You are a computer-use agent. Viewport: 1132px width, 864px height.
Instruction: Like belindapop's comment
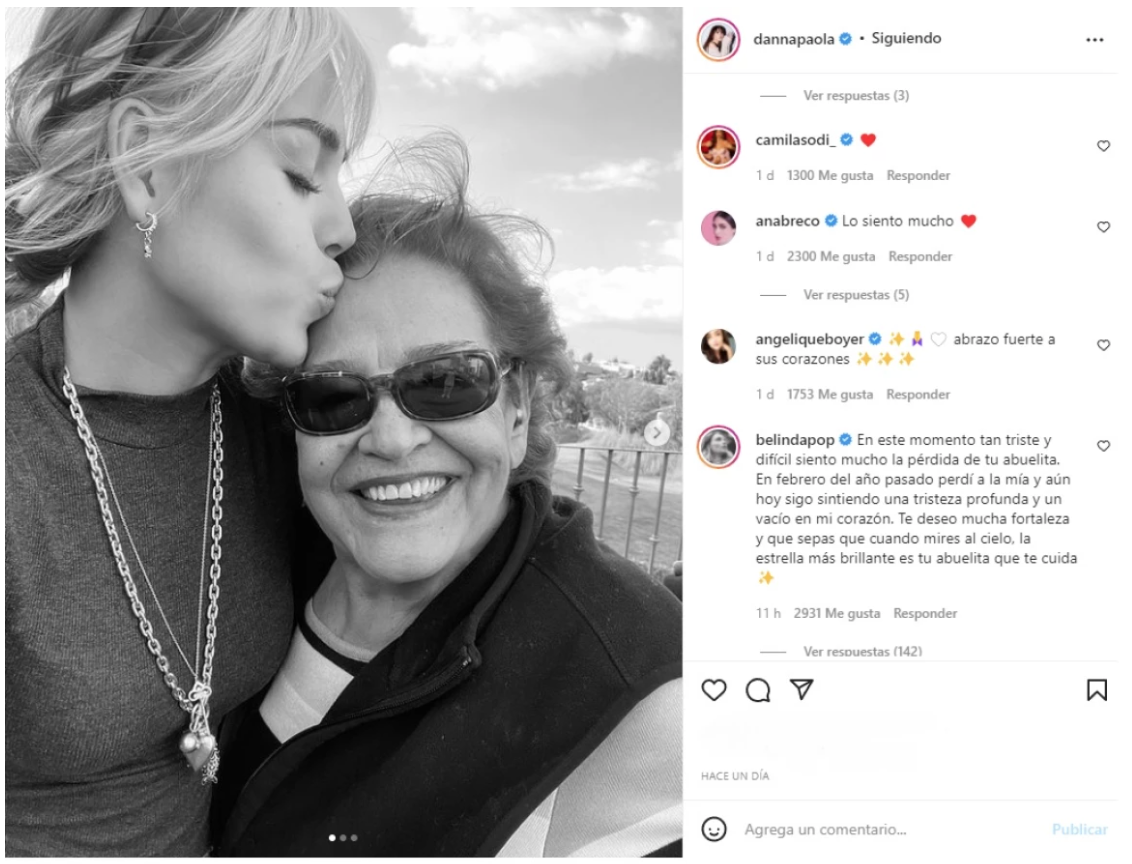(1104, 446)
